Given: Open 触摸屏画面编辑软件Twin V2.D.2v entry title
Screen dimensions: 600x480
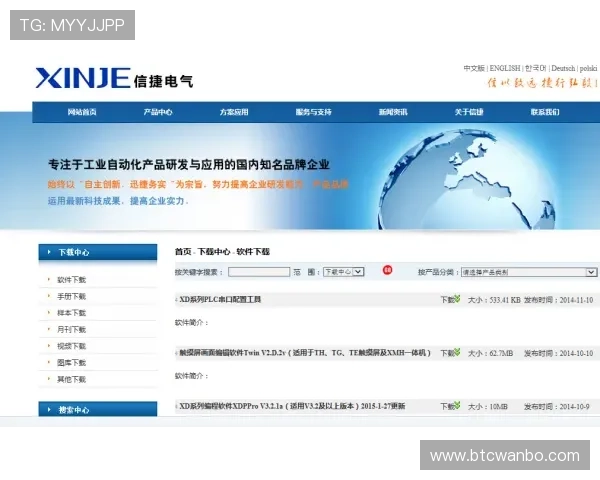Looking at the screenshot, I should coord(305,353).
